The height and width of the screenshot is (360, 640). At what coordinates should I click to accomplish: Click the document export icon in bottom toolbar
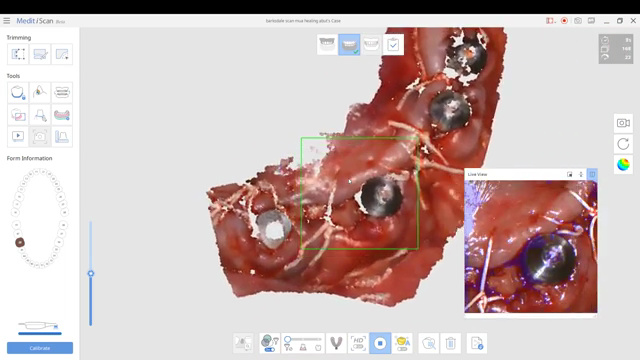477,343
